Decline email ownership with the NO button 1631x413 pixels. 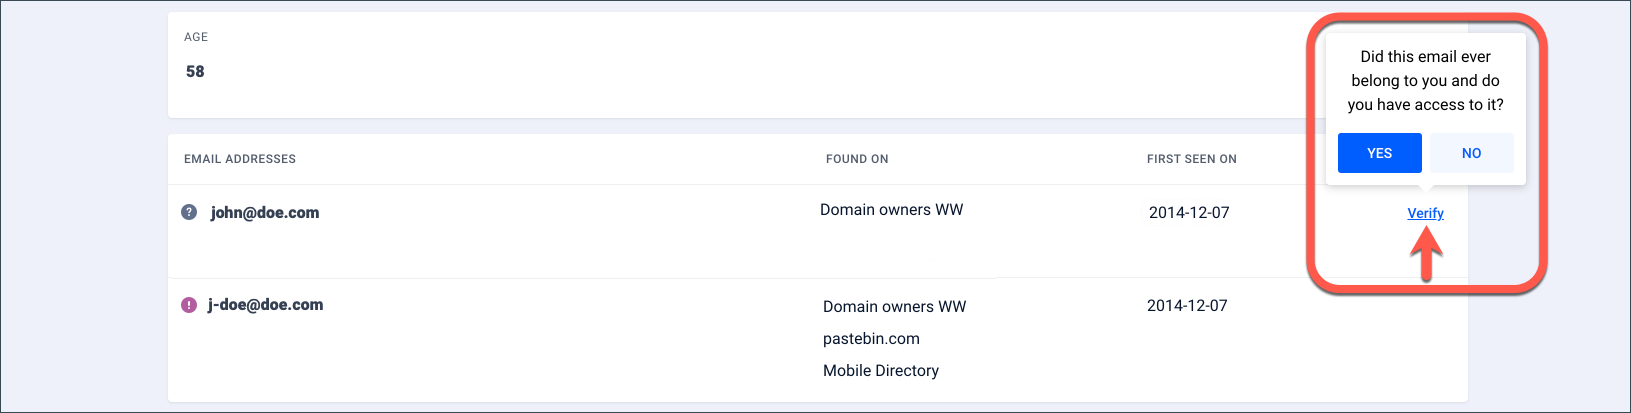coord(1471,153)
